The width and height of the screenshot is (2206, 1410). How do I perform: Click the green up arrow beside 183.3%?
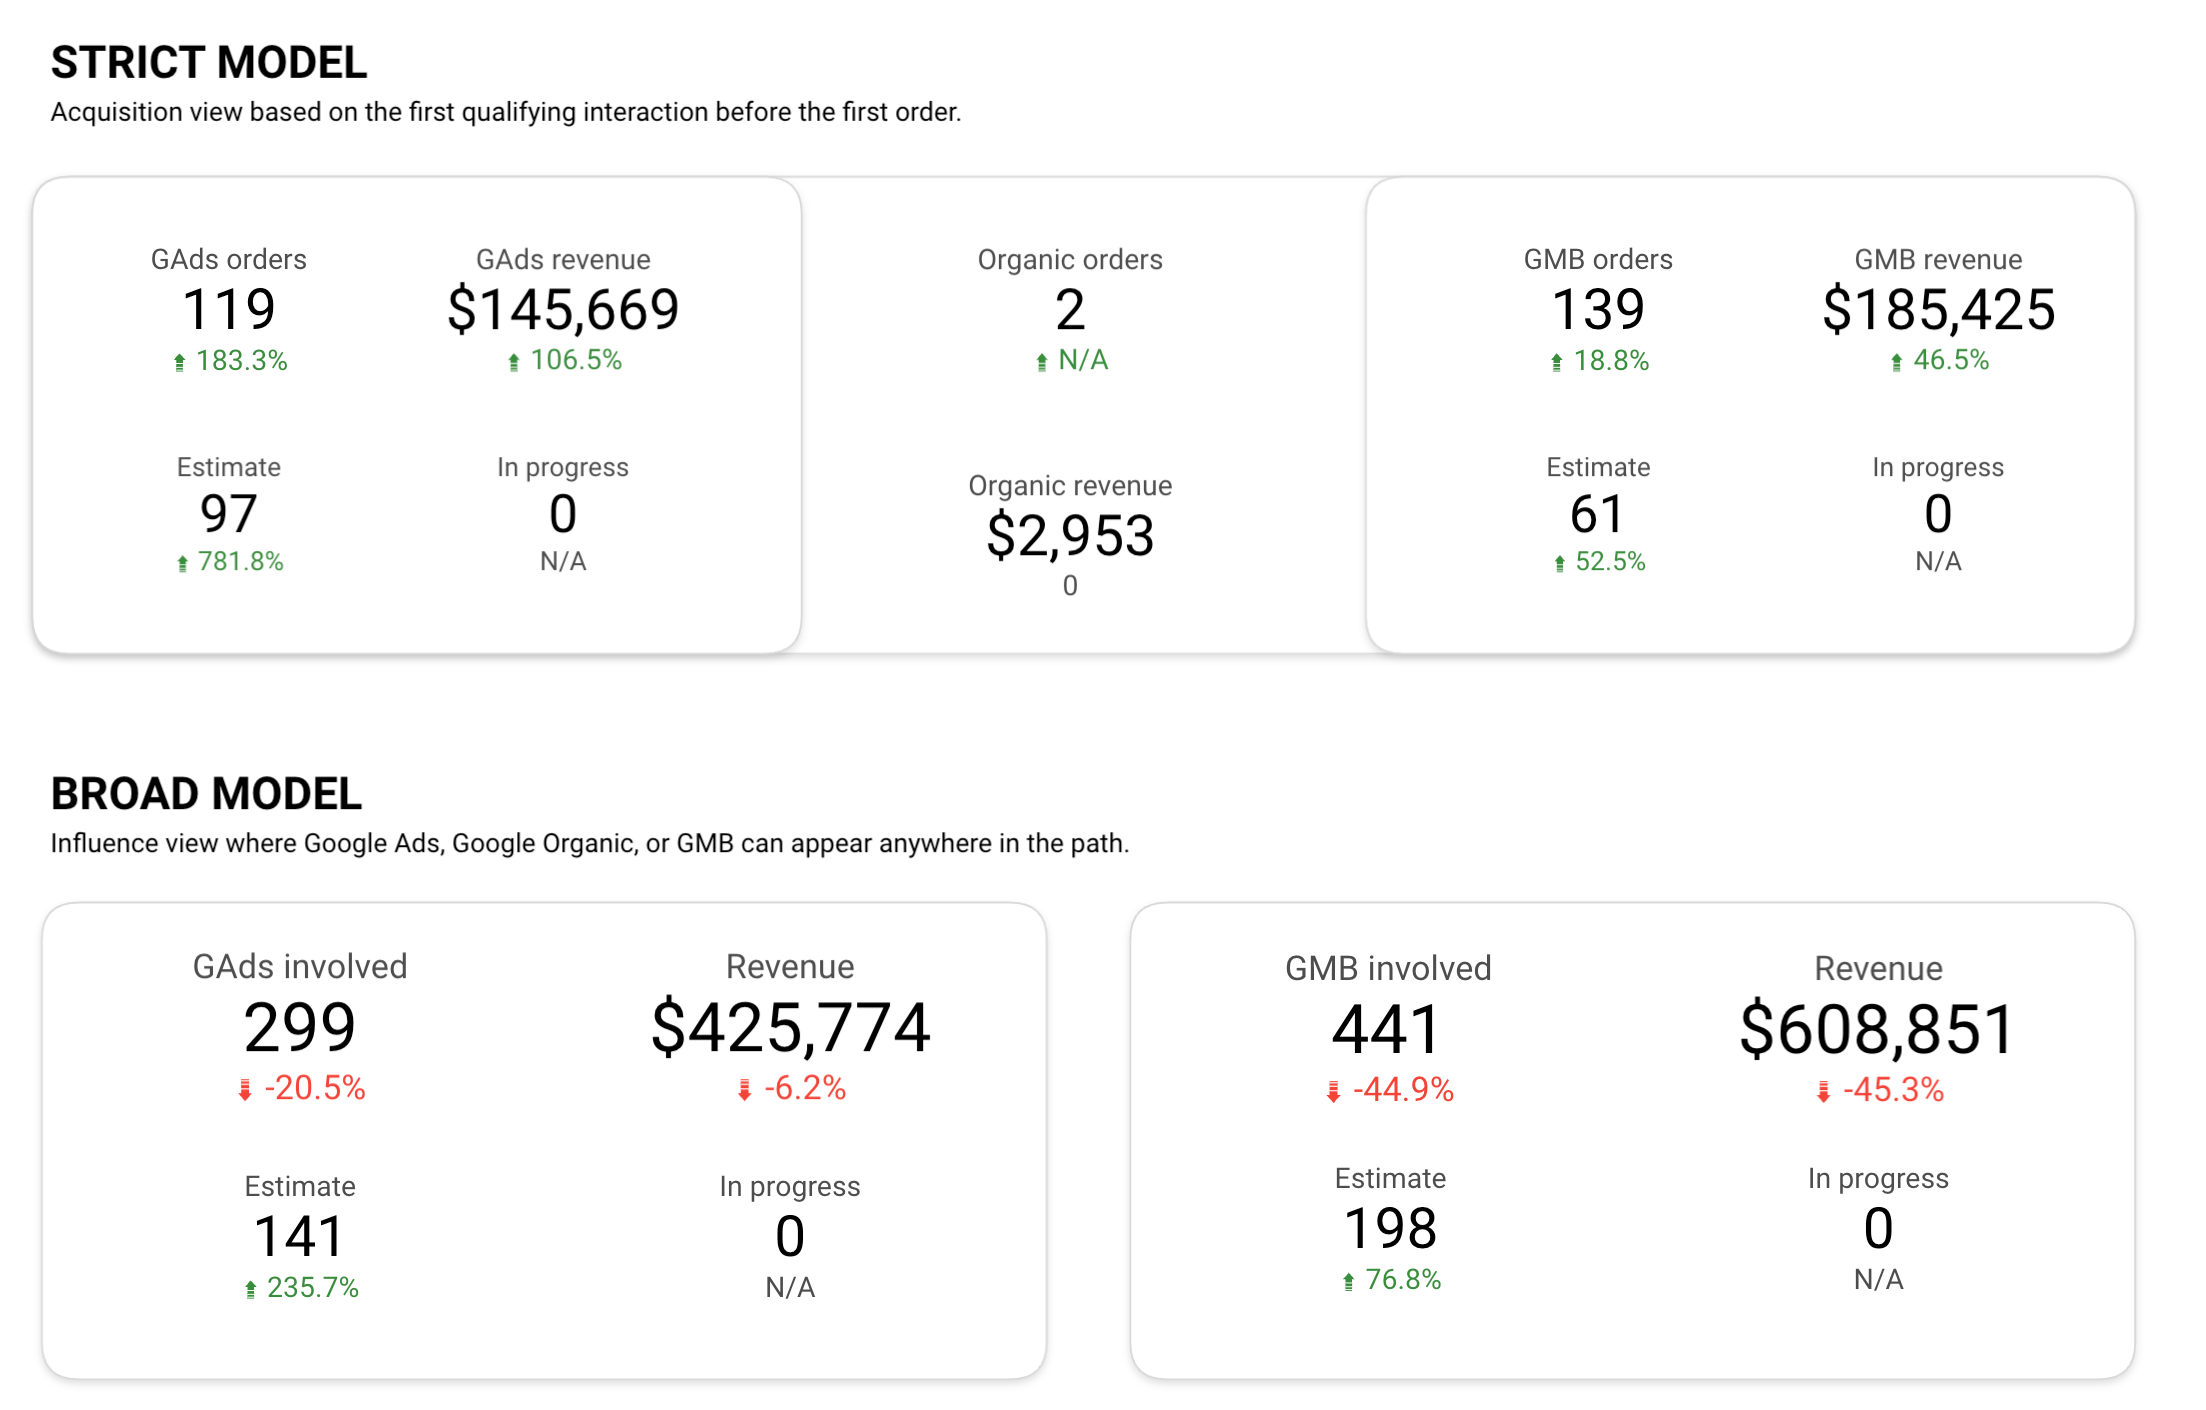180,362
